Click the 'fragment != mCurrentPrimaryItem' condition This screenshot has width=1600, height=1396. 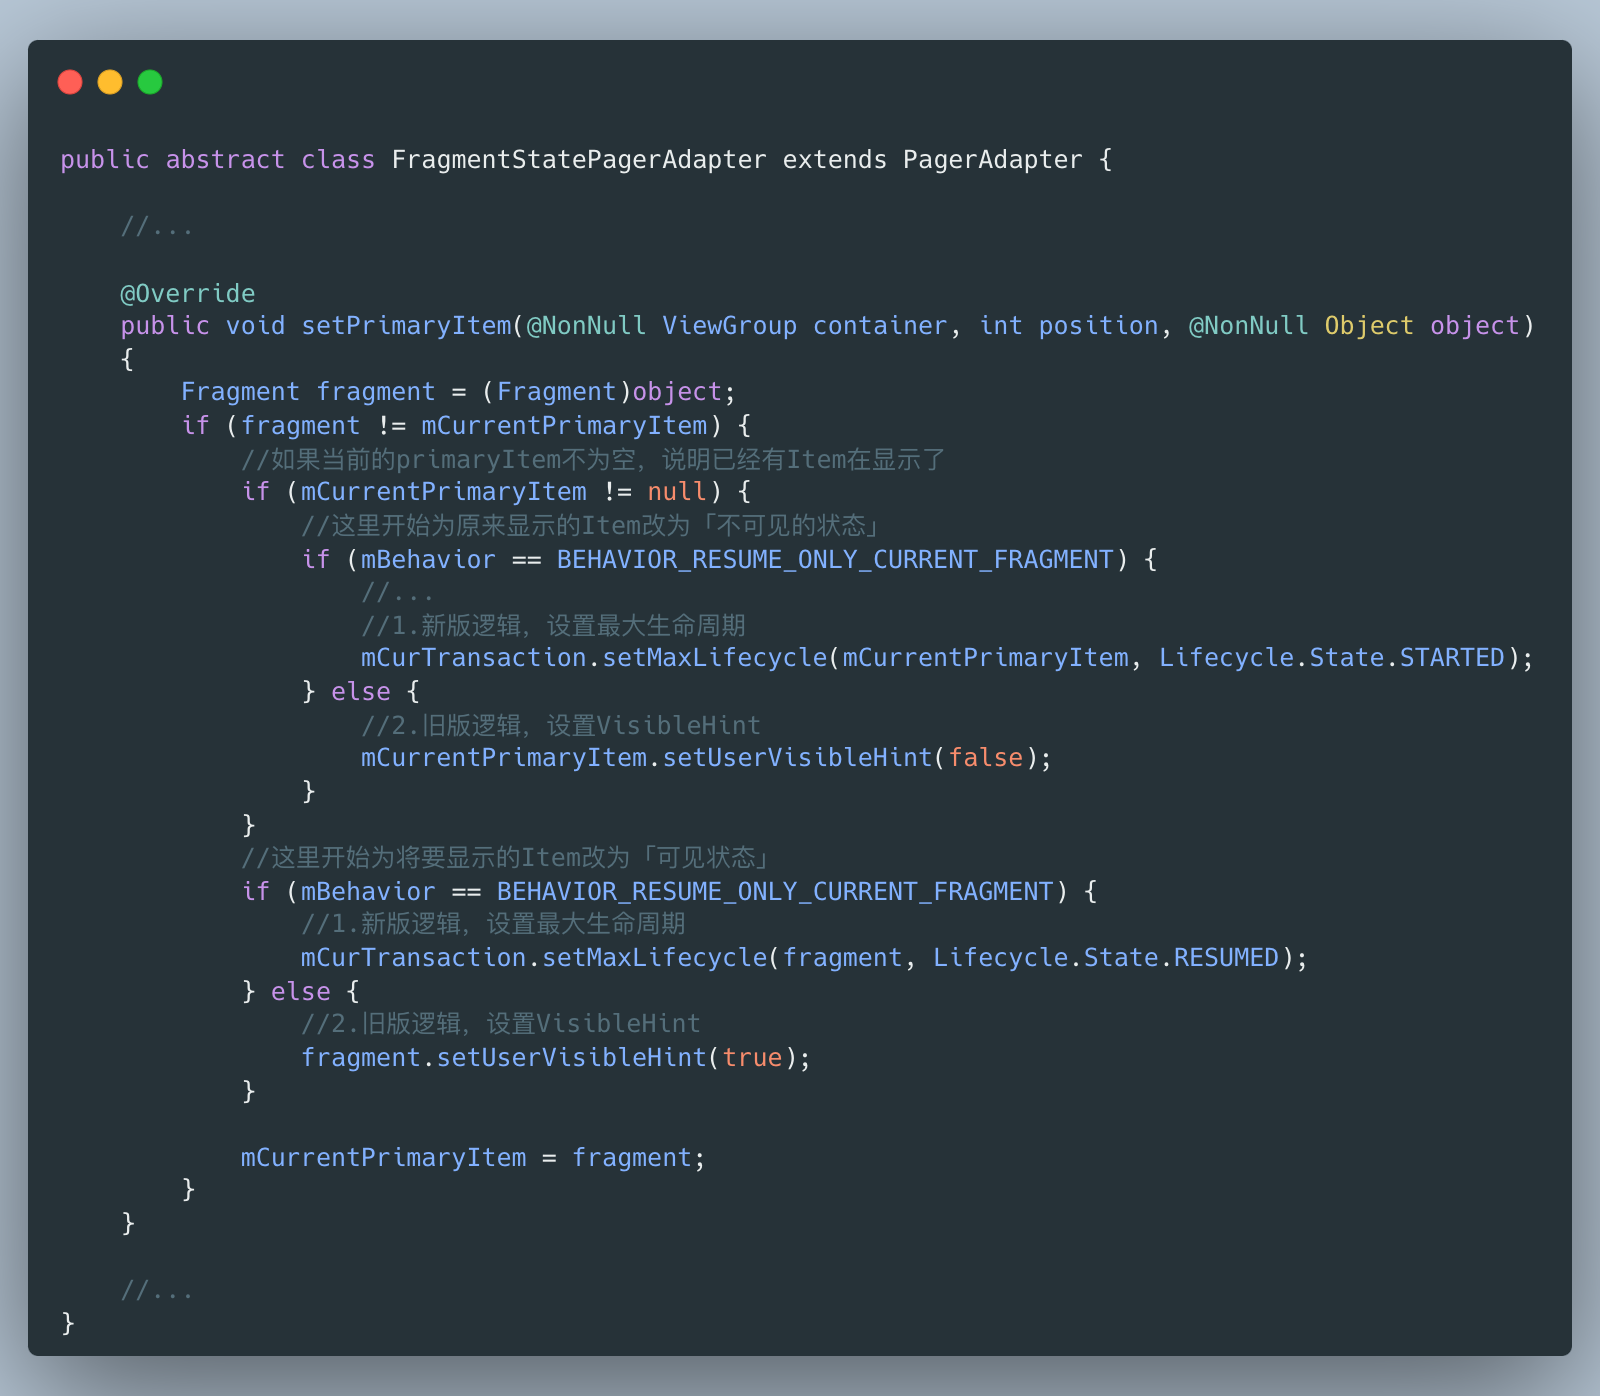tap(474, 426)
